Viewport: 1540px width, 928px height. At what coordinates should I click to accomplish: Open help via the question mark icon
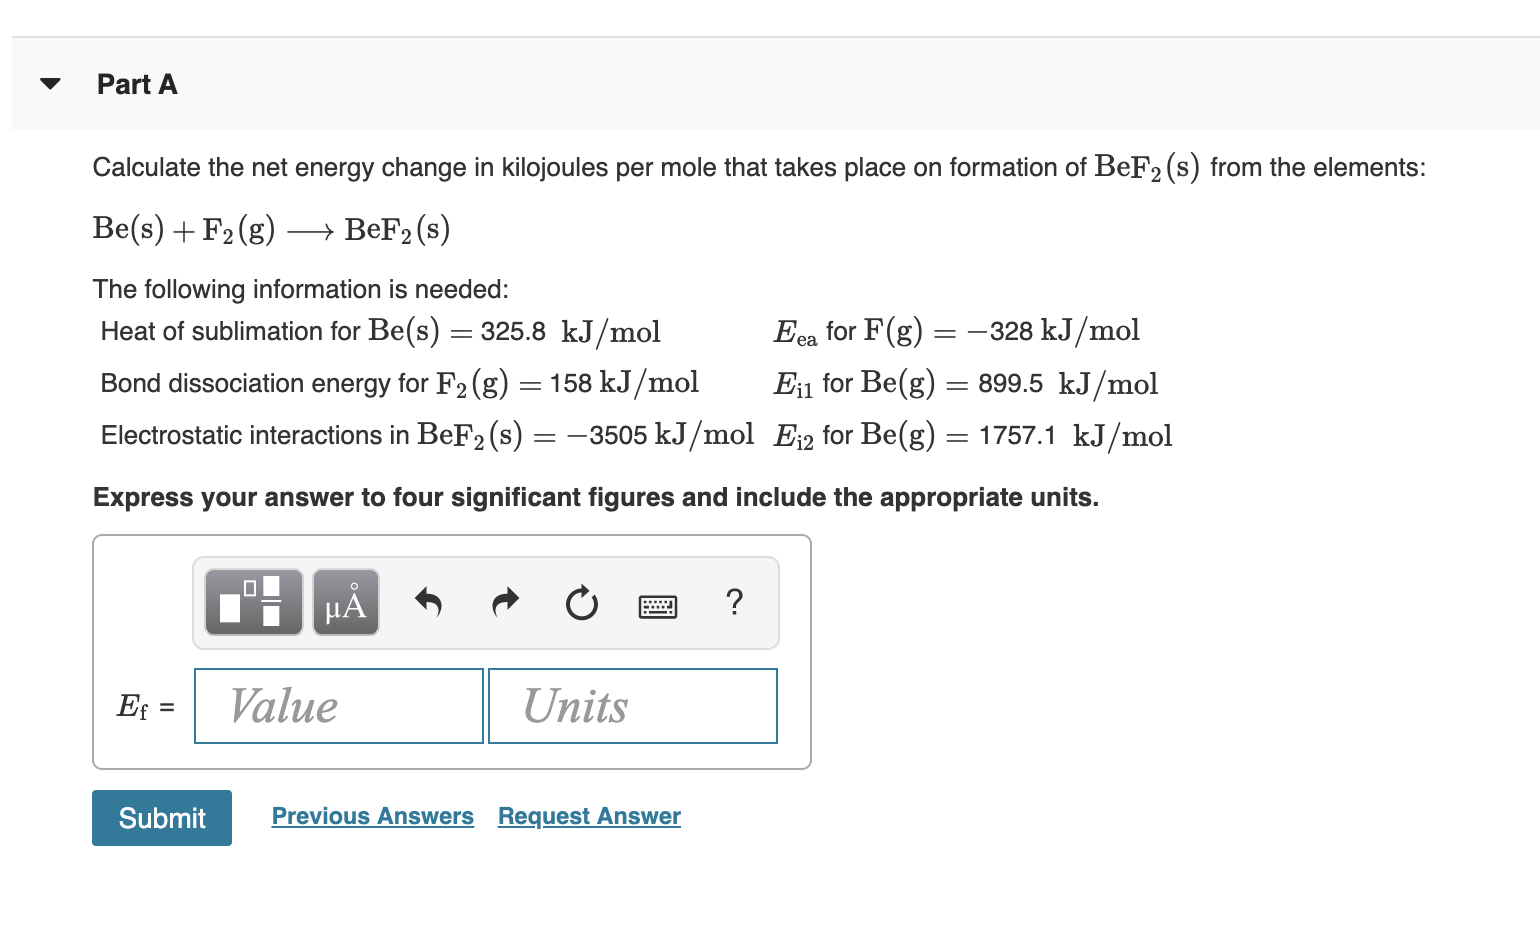(x=735, y=602)
